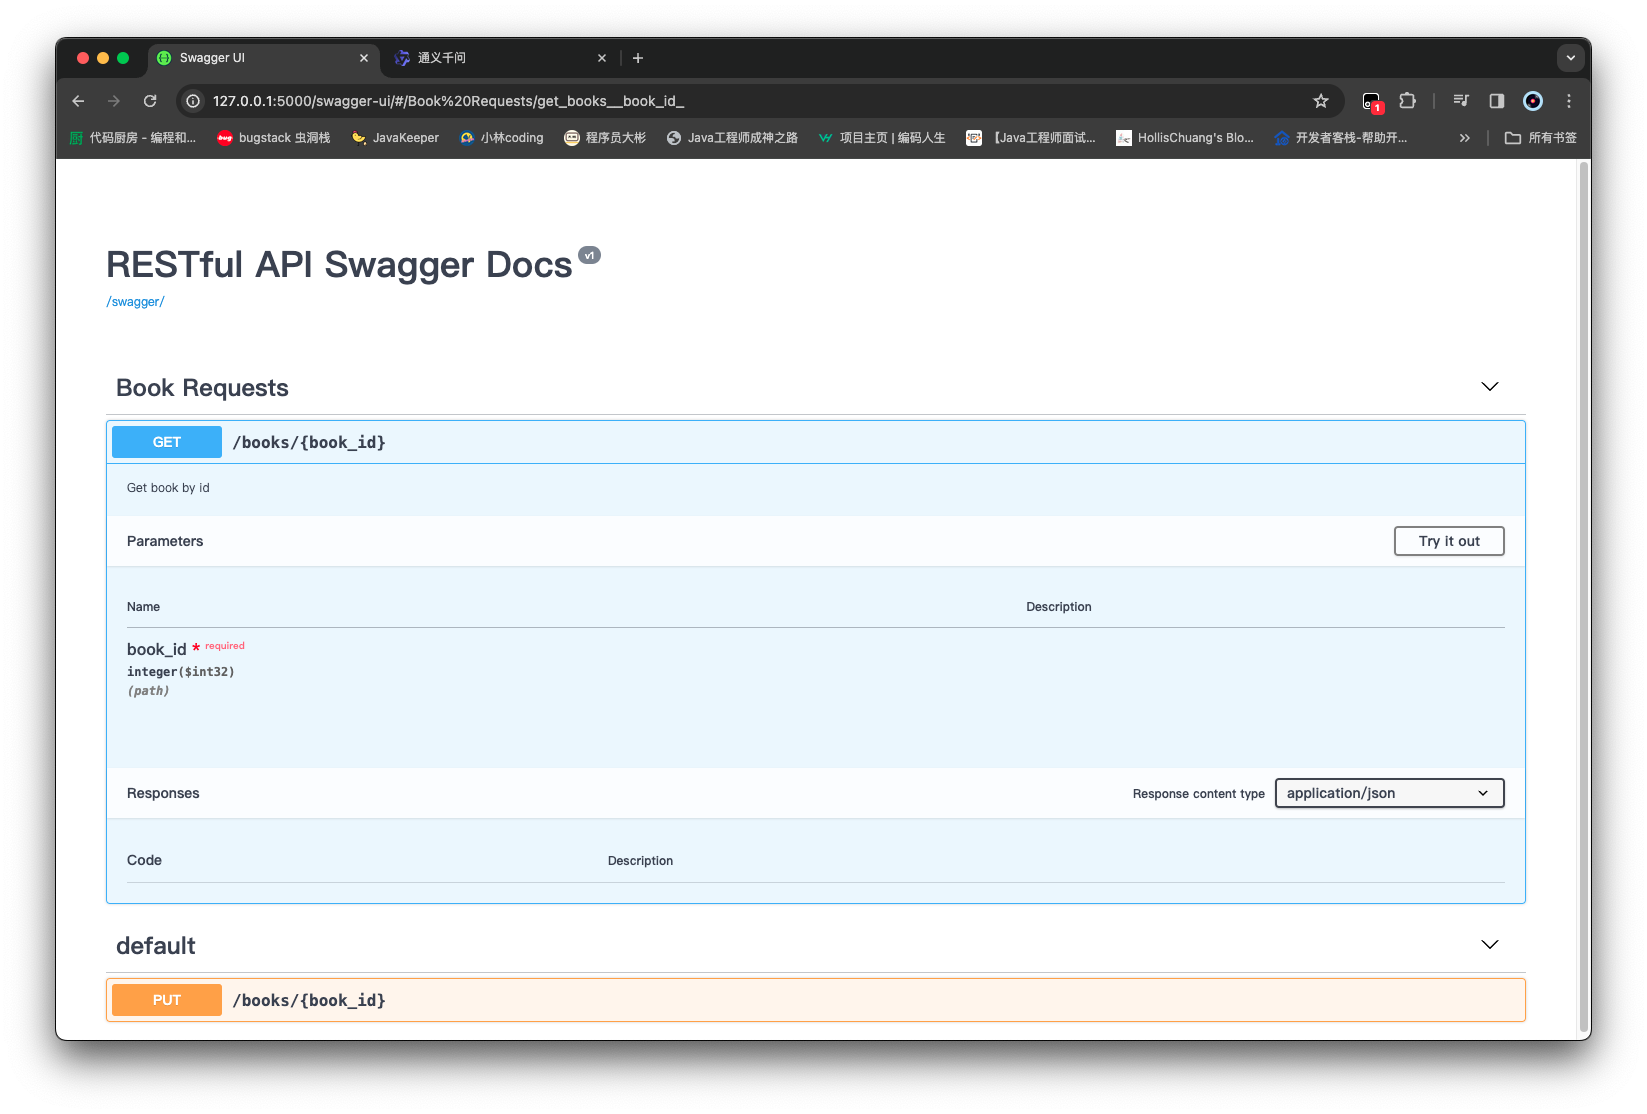The width and height of the screenshot is (1647, 1114).
Task: Open the 项目主页 | 编码人生 bookmark
Action: 881,138
